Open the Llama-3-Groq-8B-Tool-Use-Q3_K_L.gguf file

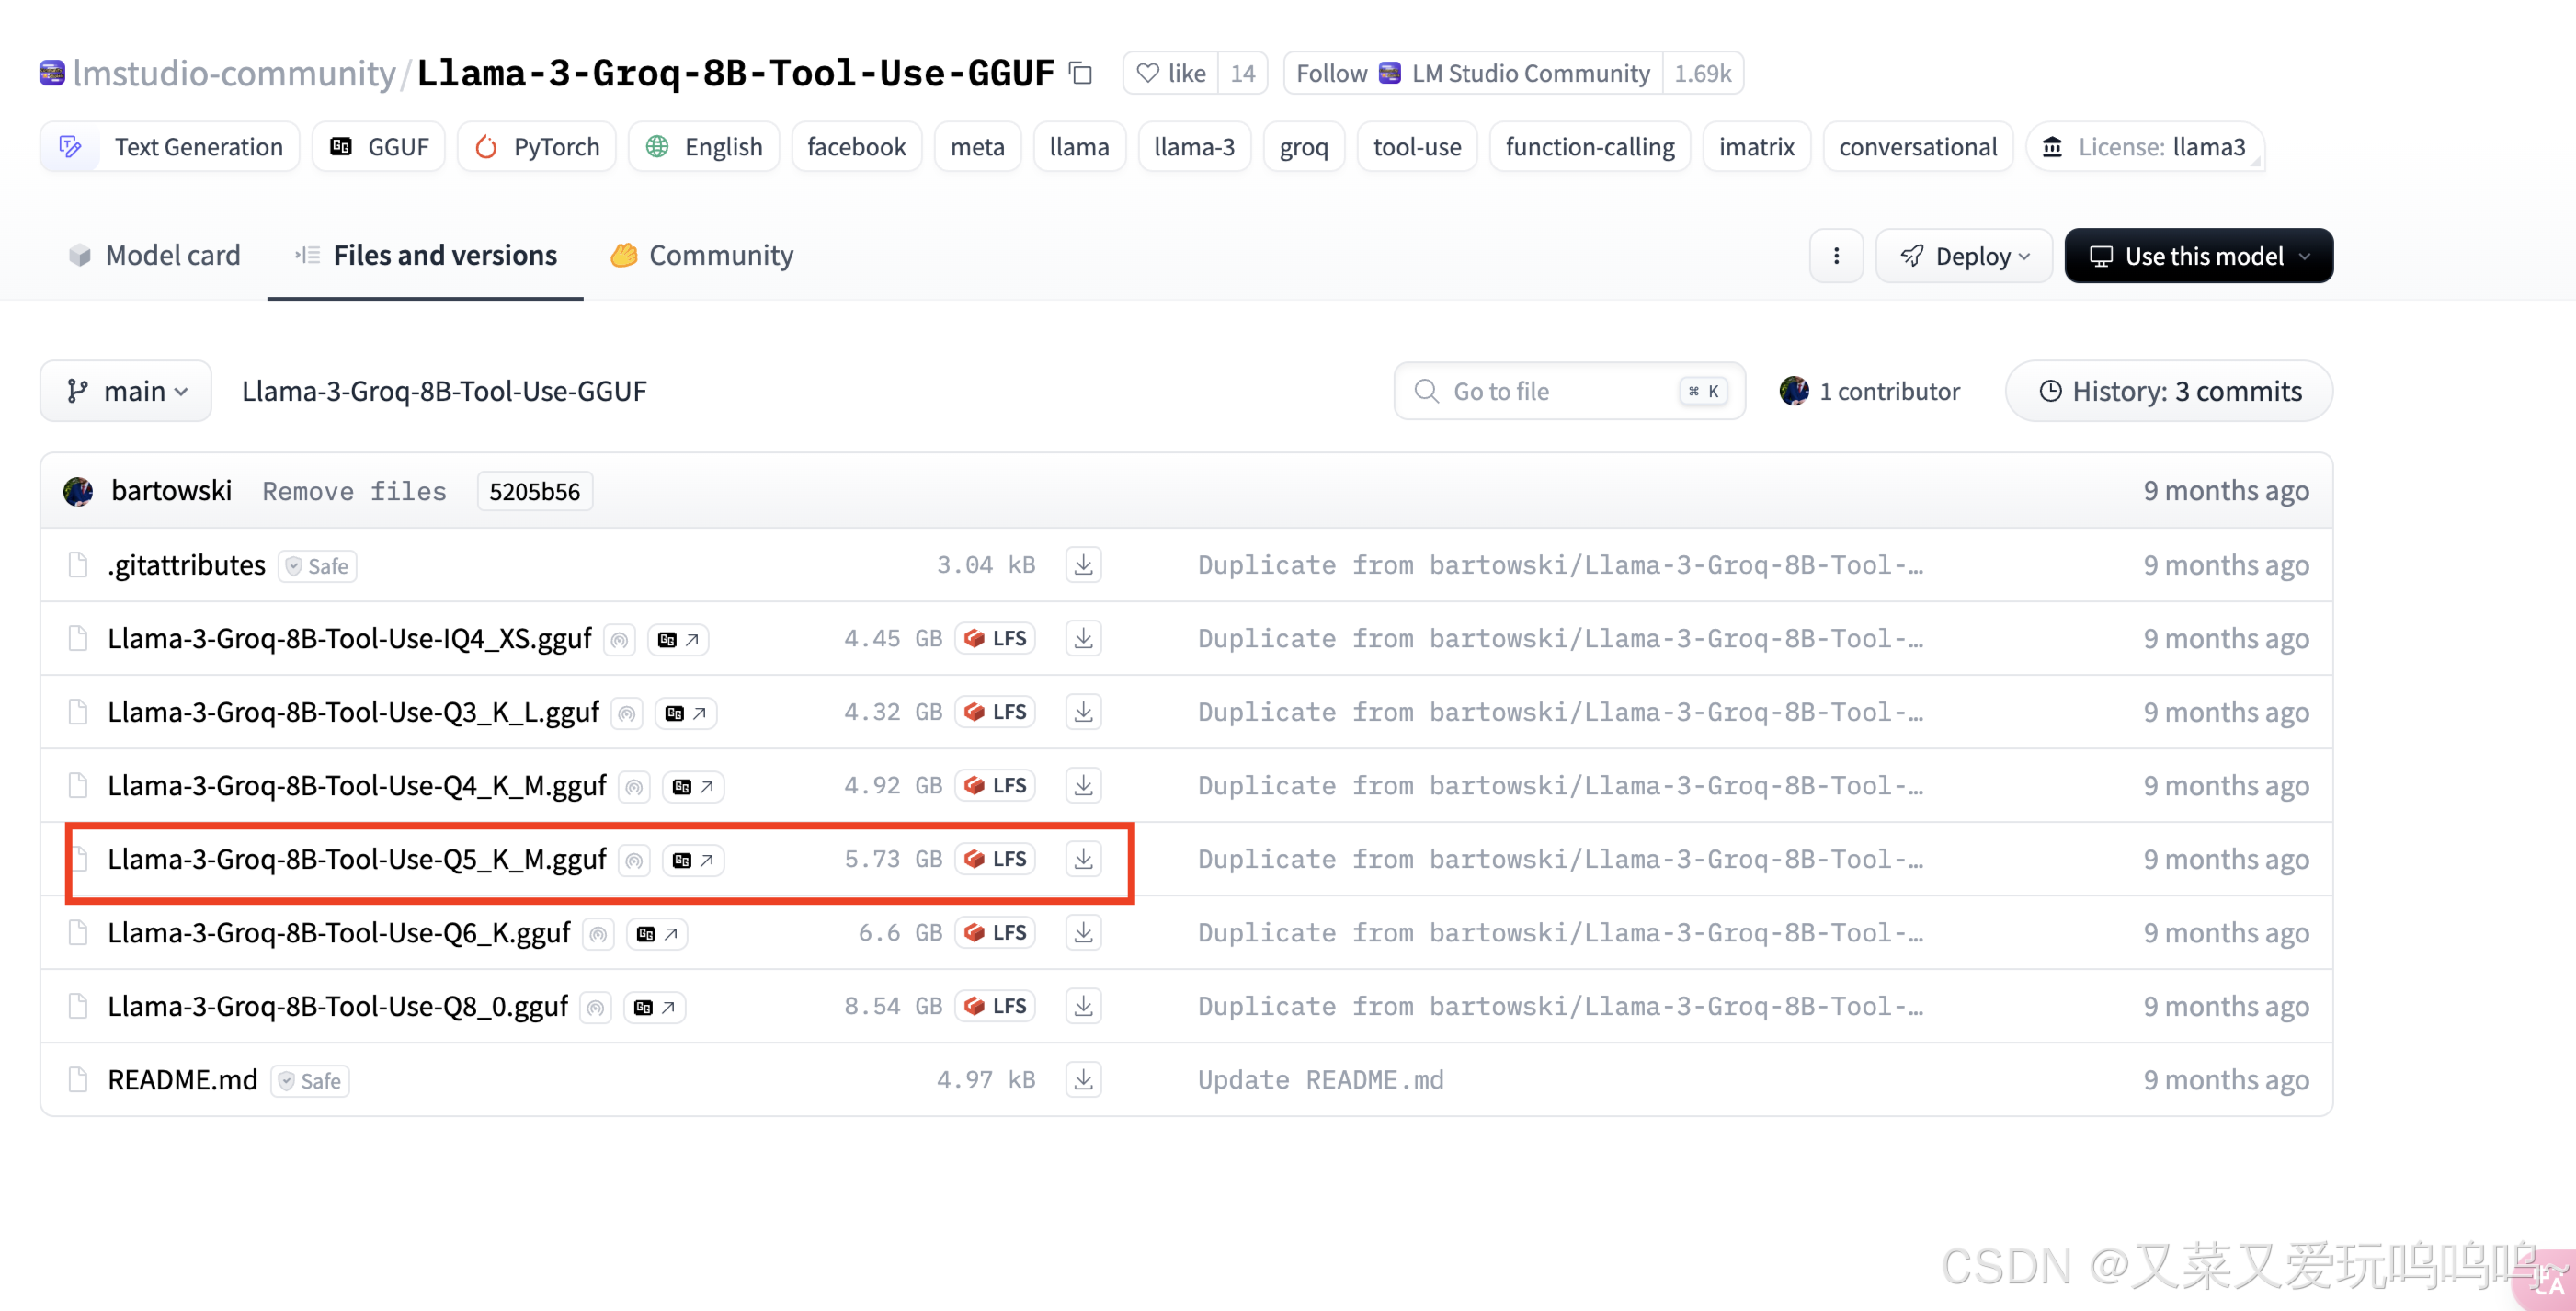(353, 712)
